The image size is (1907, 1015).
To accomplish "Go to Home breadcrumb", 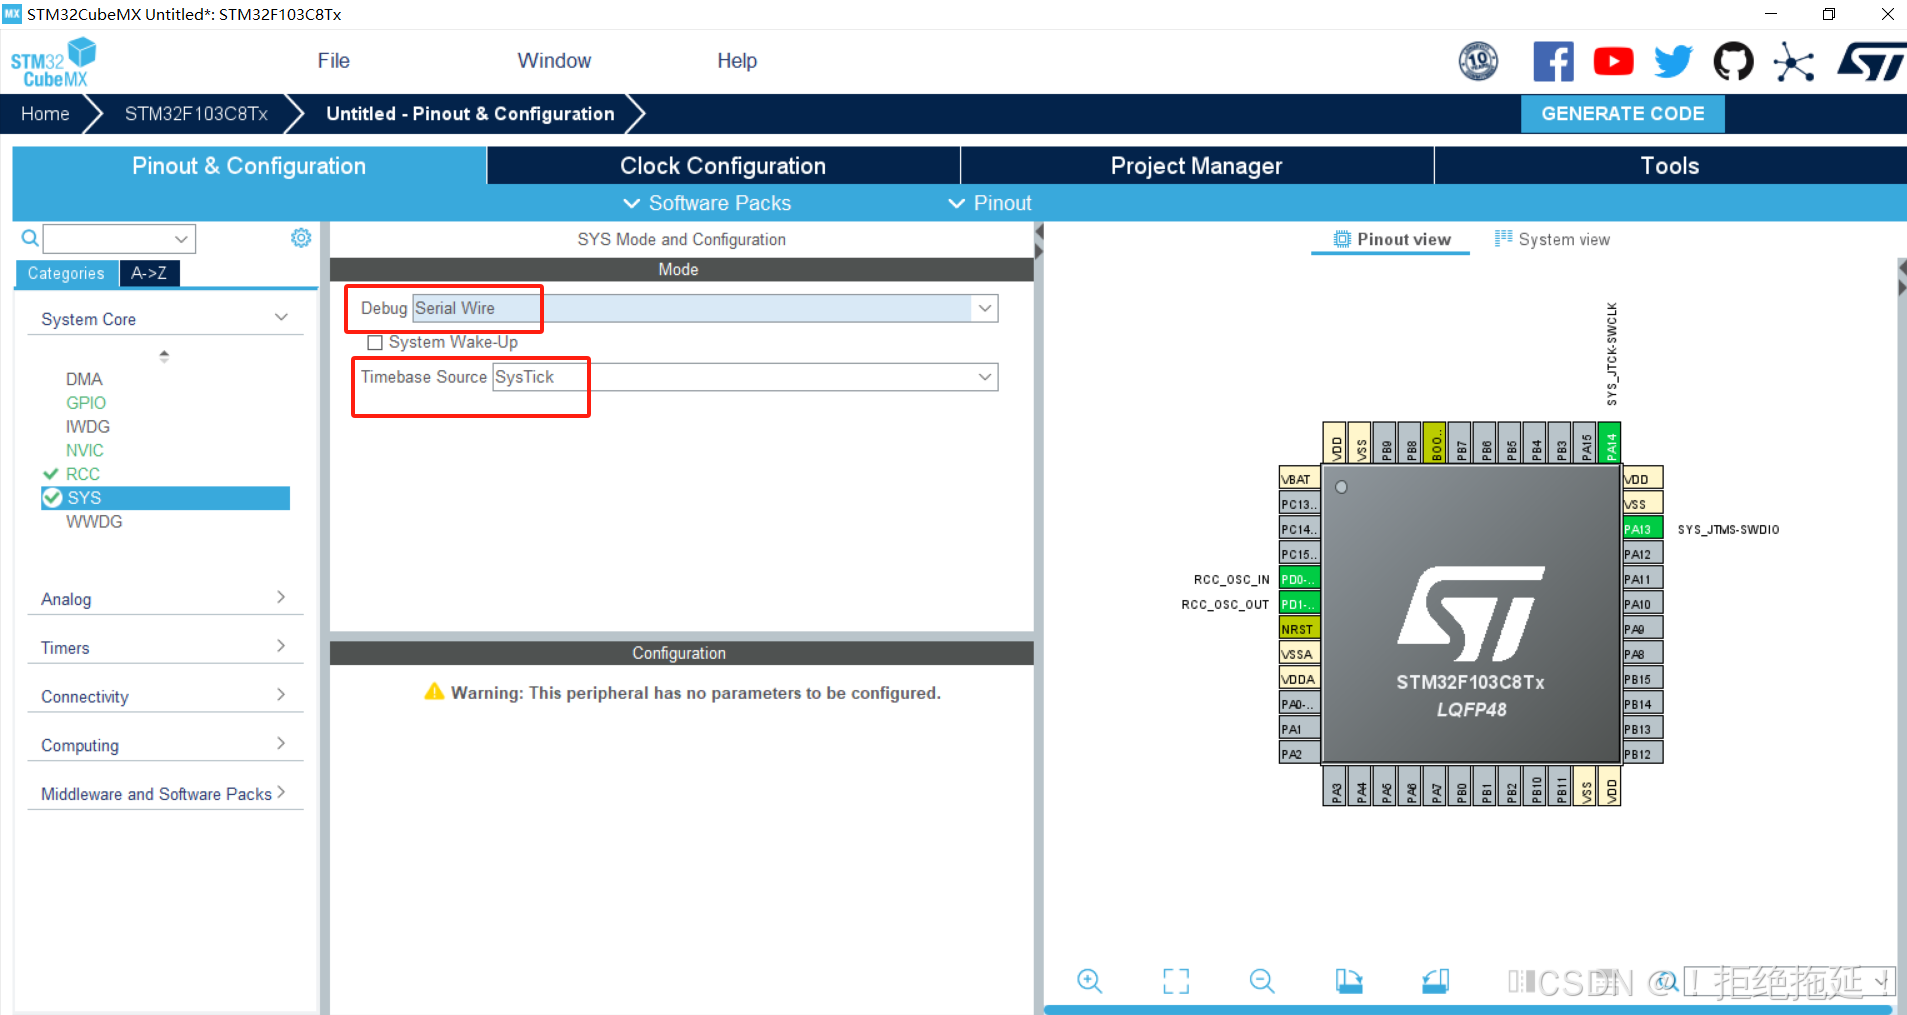I will pos(45,114).
